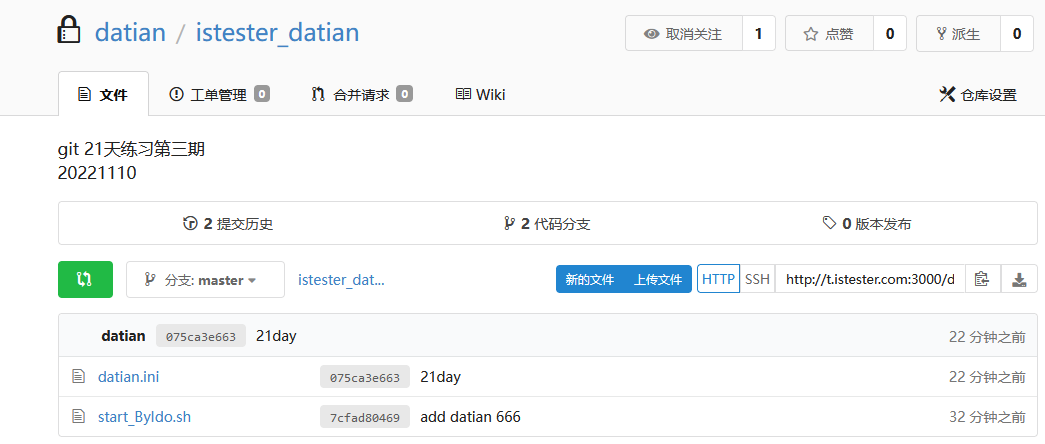Expand the 分支: master branch dropdown

click(205, 280)
